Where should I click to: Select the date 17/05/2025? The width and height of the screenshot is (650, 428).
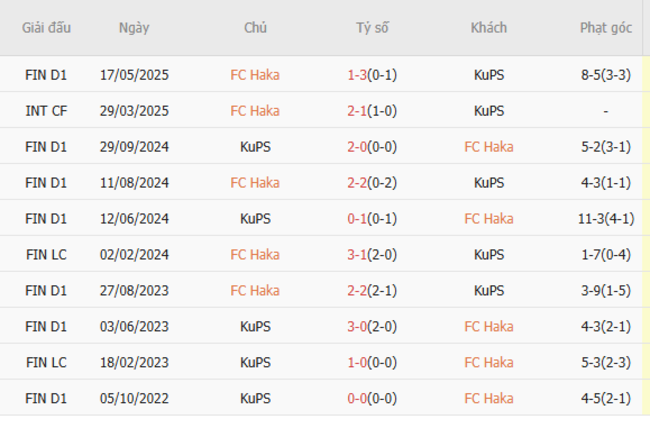click(x=134, y=75)
